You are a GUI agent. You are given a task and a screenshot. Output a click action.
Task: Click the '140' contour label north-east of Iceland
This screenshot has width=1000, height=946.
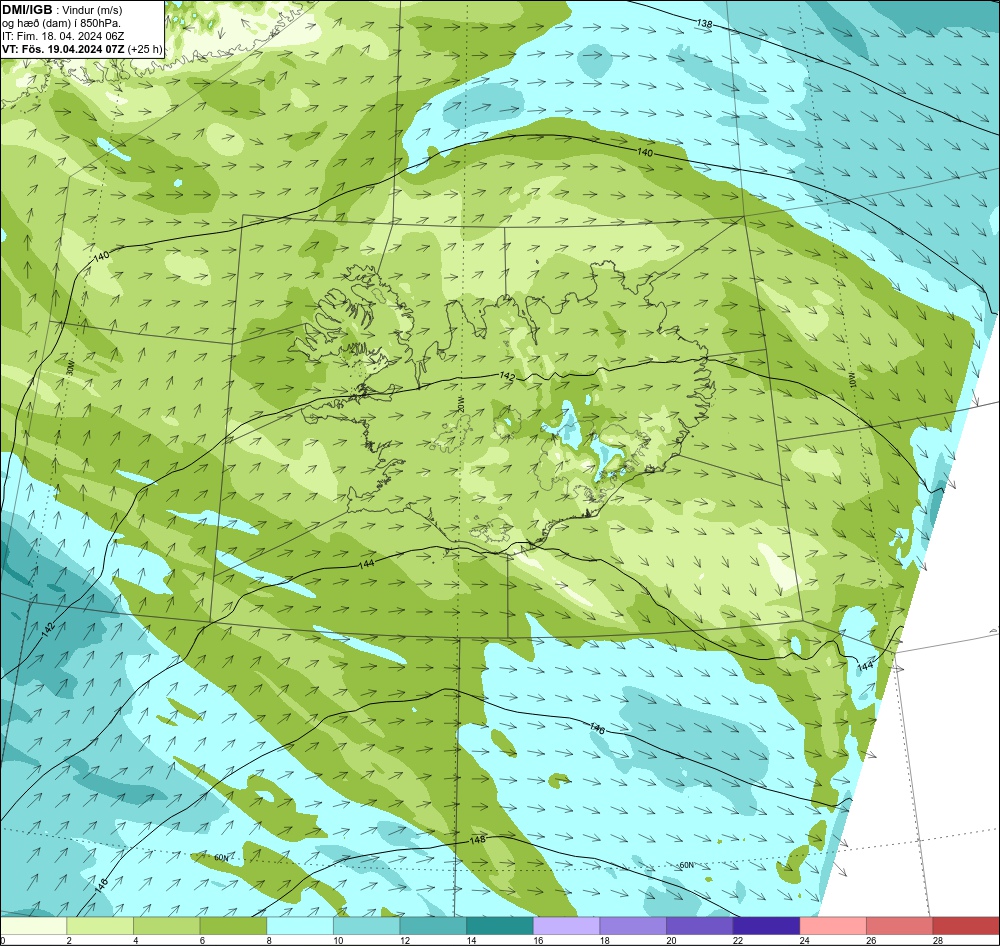pos(645,152)
